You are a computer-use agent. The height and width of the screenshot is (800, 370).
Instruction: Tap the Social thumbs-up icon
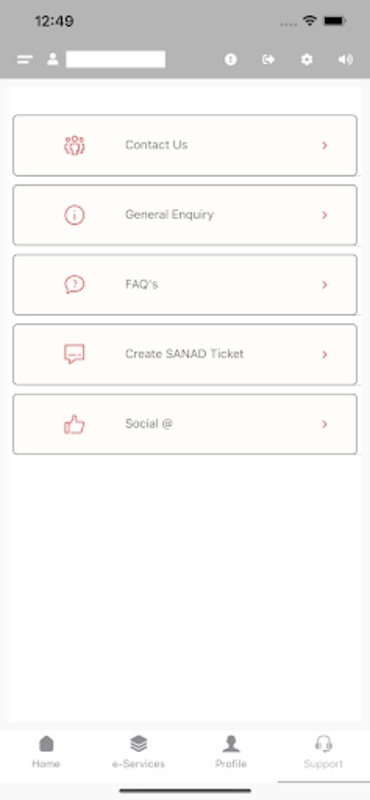click(x=75, y=424)
